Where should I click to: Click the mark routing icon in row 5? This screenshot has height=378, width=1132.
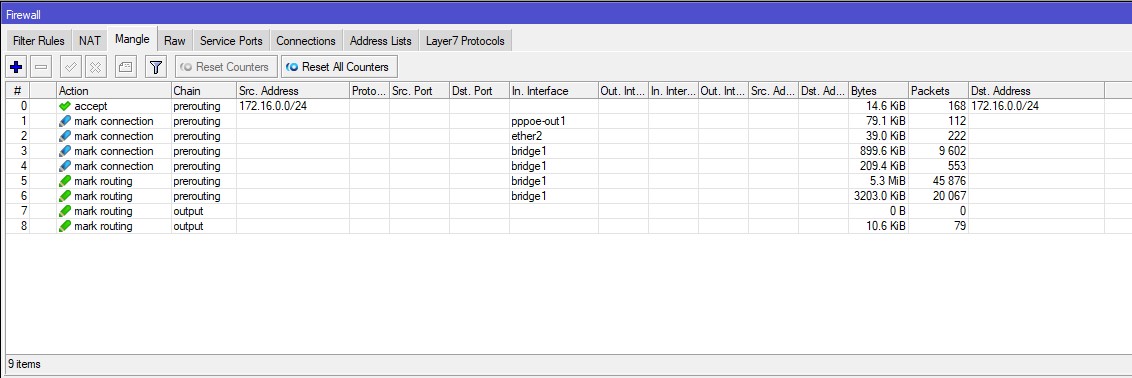click(x=65, y=181)
